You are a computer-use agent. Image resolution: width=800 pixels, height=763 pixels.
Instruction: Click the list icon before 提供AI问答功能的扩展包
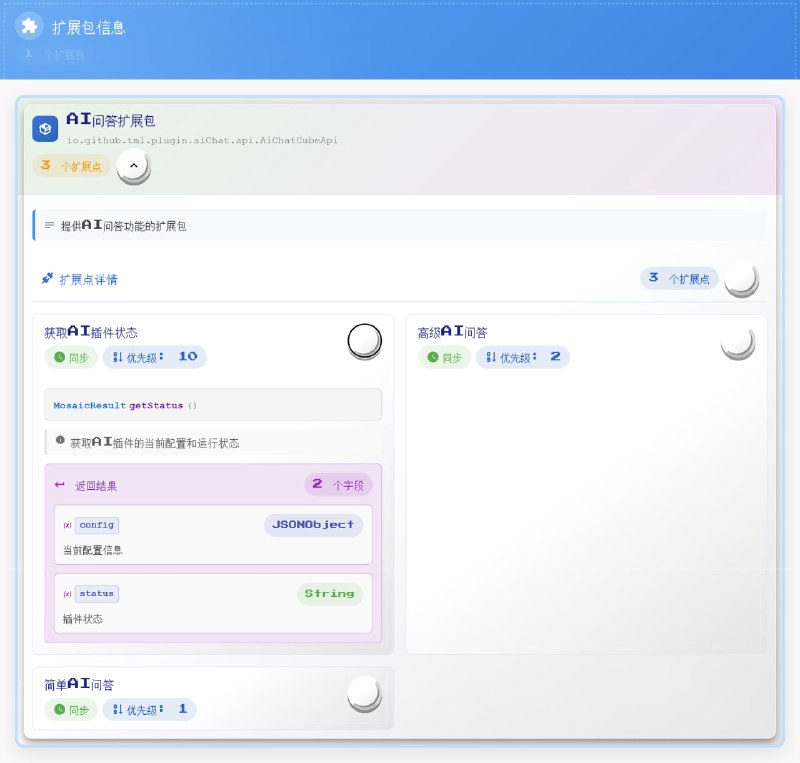point(47,225)
